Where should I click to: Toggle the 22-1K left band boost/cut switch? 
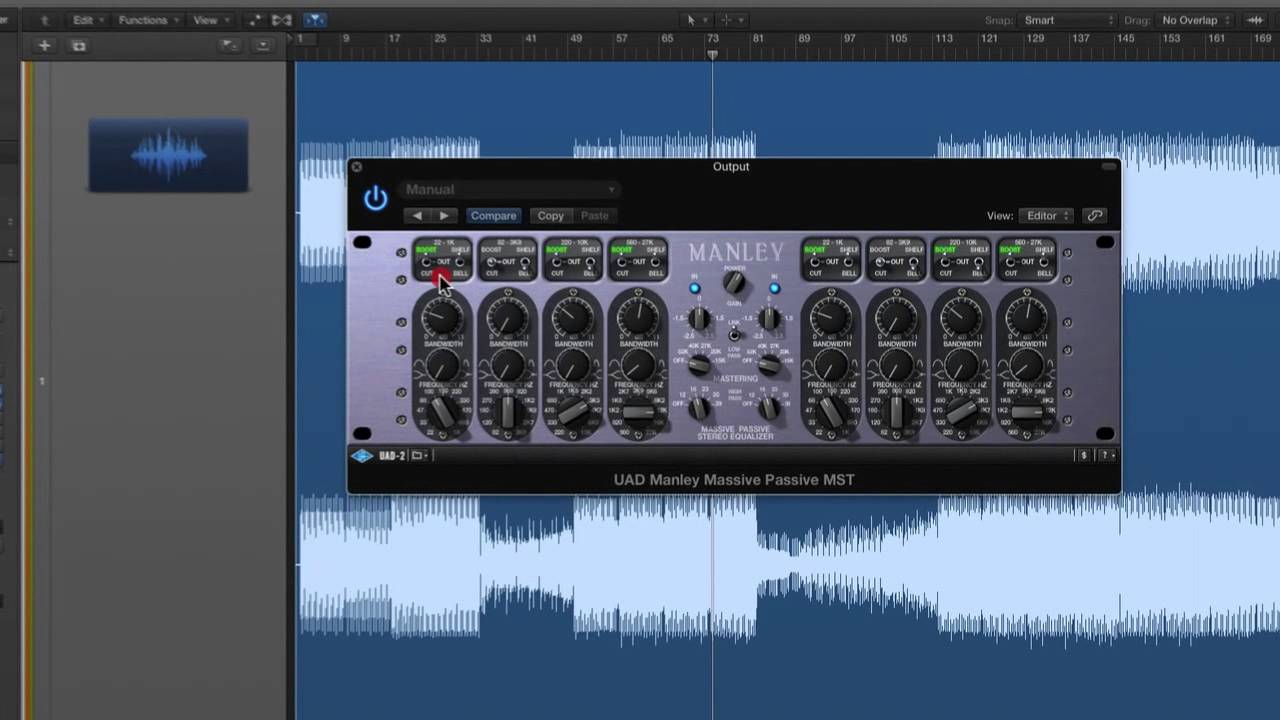(426, 263)
